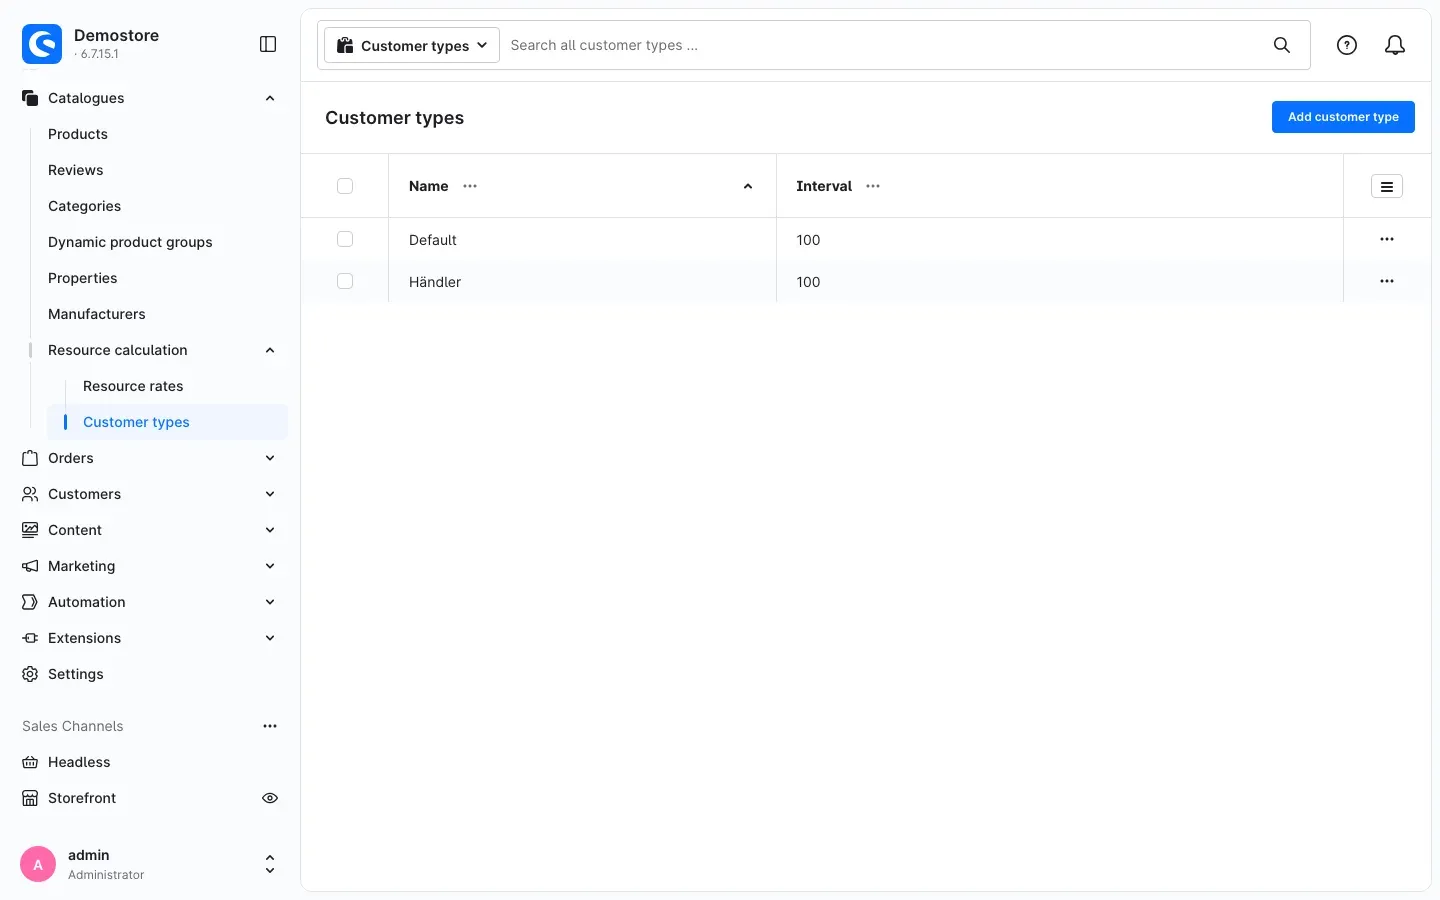Go to Products menu item
1440x900 pixels.
78,134
